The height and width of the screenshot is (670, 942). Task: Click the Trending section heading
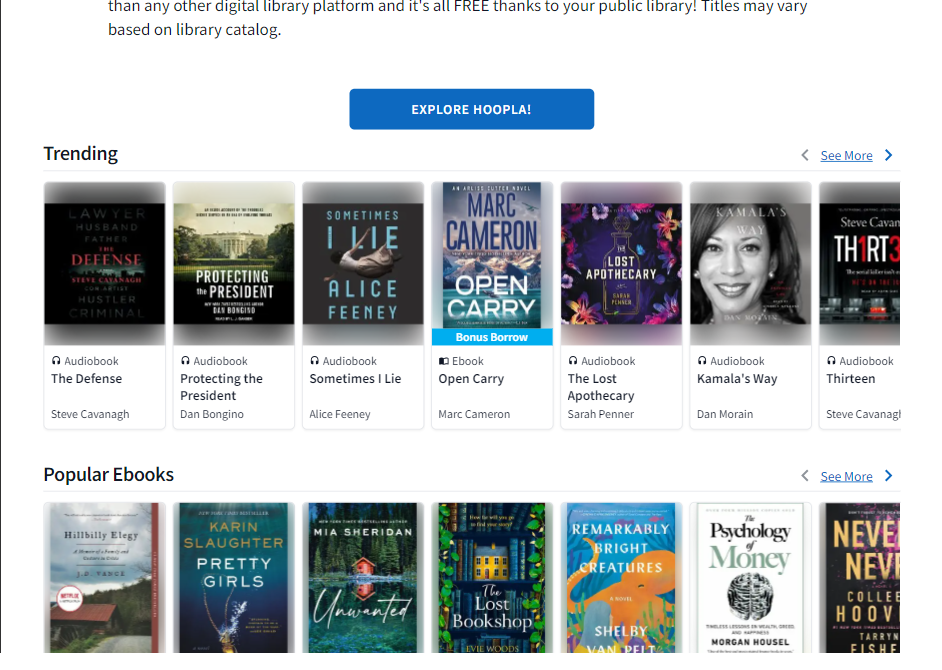[81, 154]
